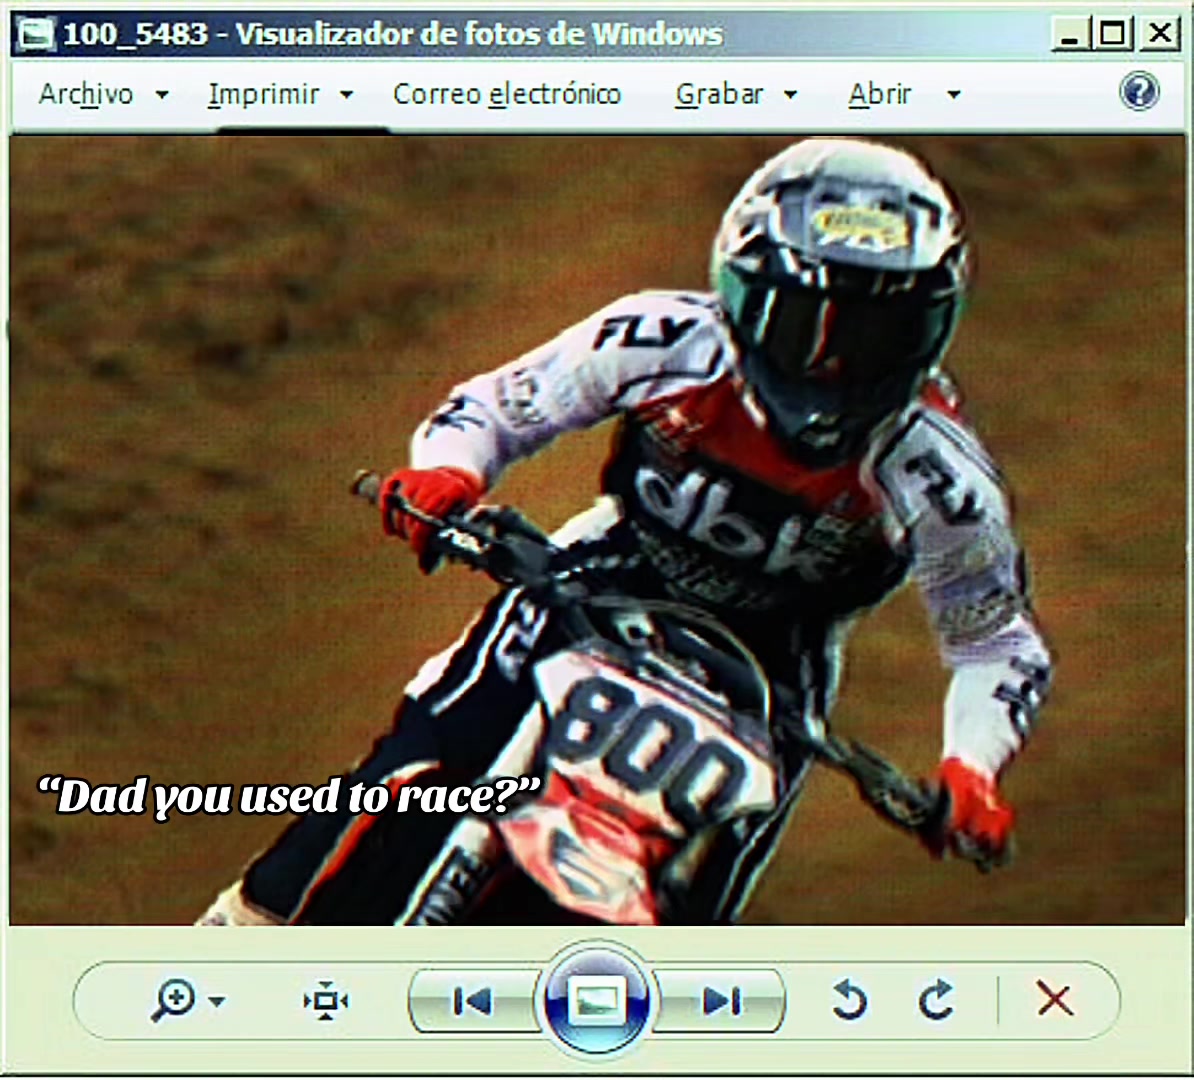This screenshot has width=1194, height=1080.
Task: Skip to the next photo
Action: pyautogui.click(x=721, y=1002)
